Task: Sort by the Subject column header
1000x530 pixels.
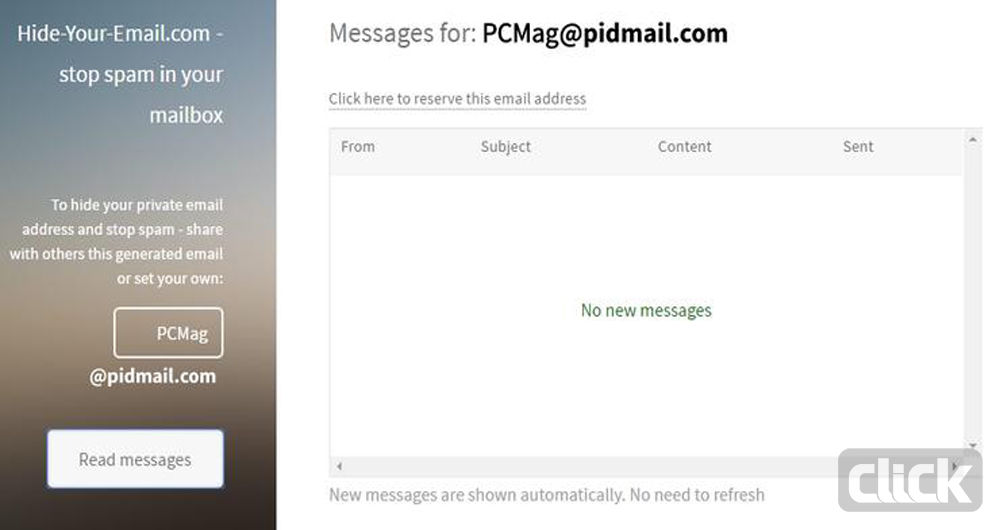Action: tap(506, 147)
